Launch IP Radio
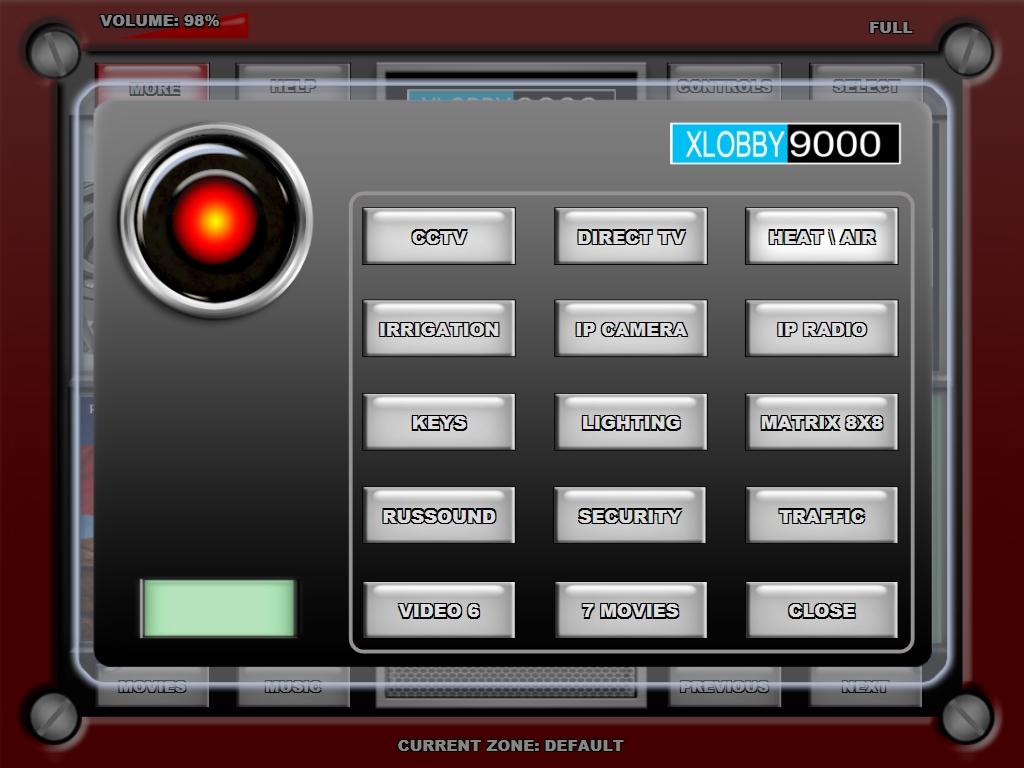 pos(822,328)
